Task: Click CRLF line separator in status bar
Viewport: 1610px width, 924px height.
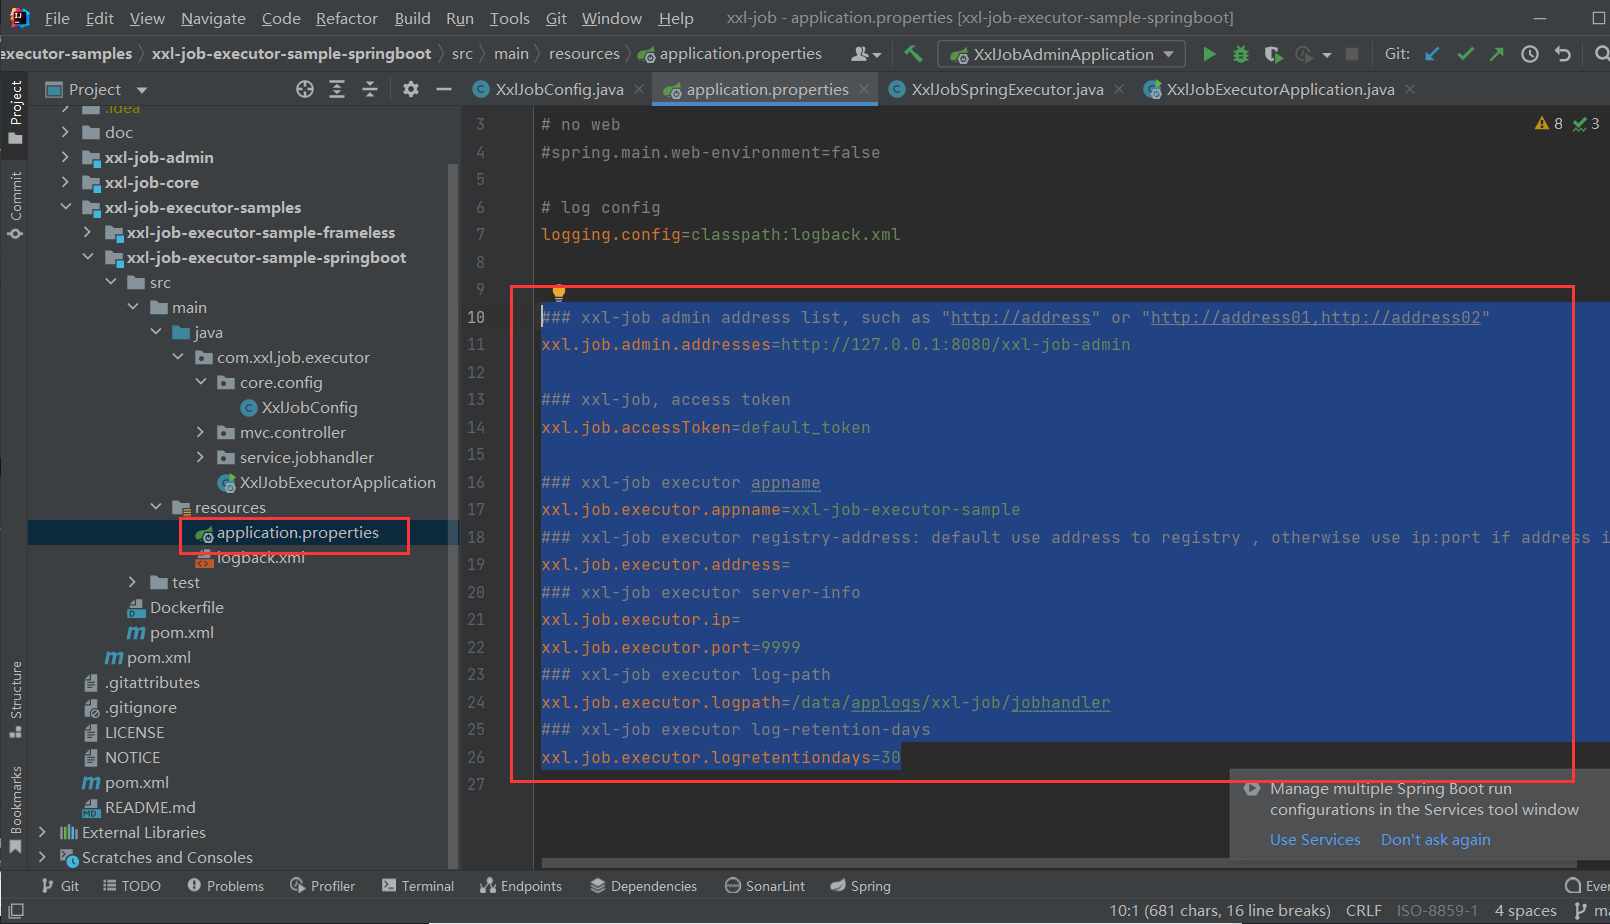Action: pos(1363,910)
